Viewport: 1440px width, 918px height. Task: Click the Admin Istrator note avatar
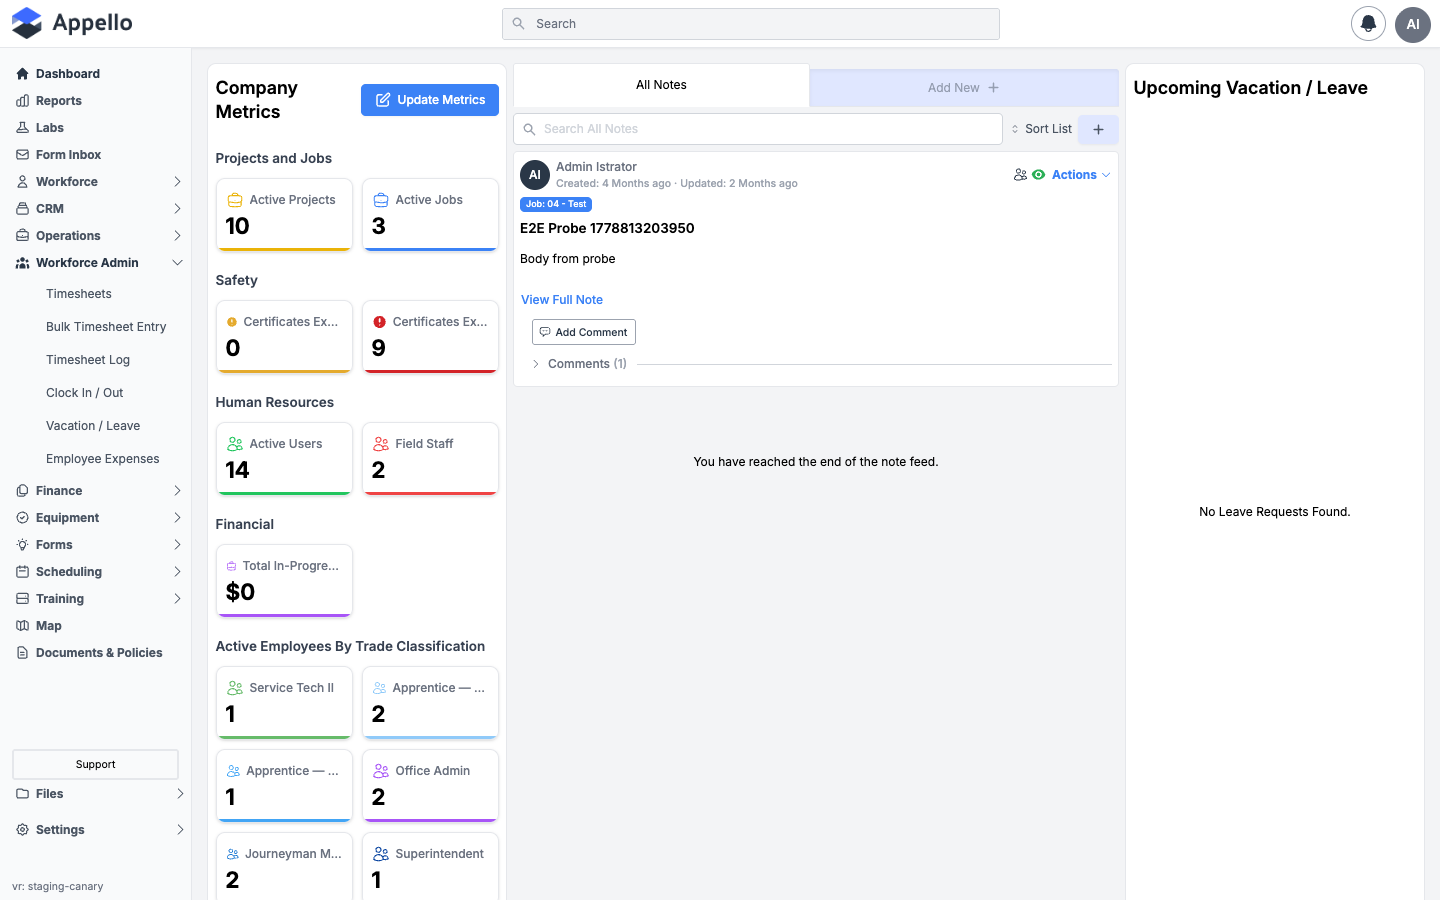[x=535, y=175]
